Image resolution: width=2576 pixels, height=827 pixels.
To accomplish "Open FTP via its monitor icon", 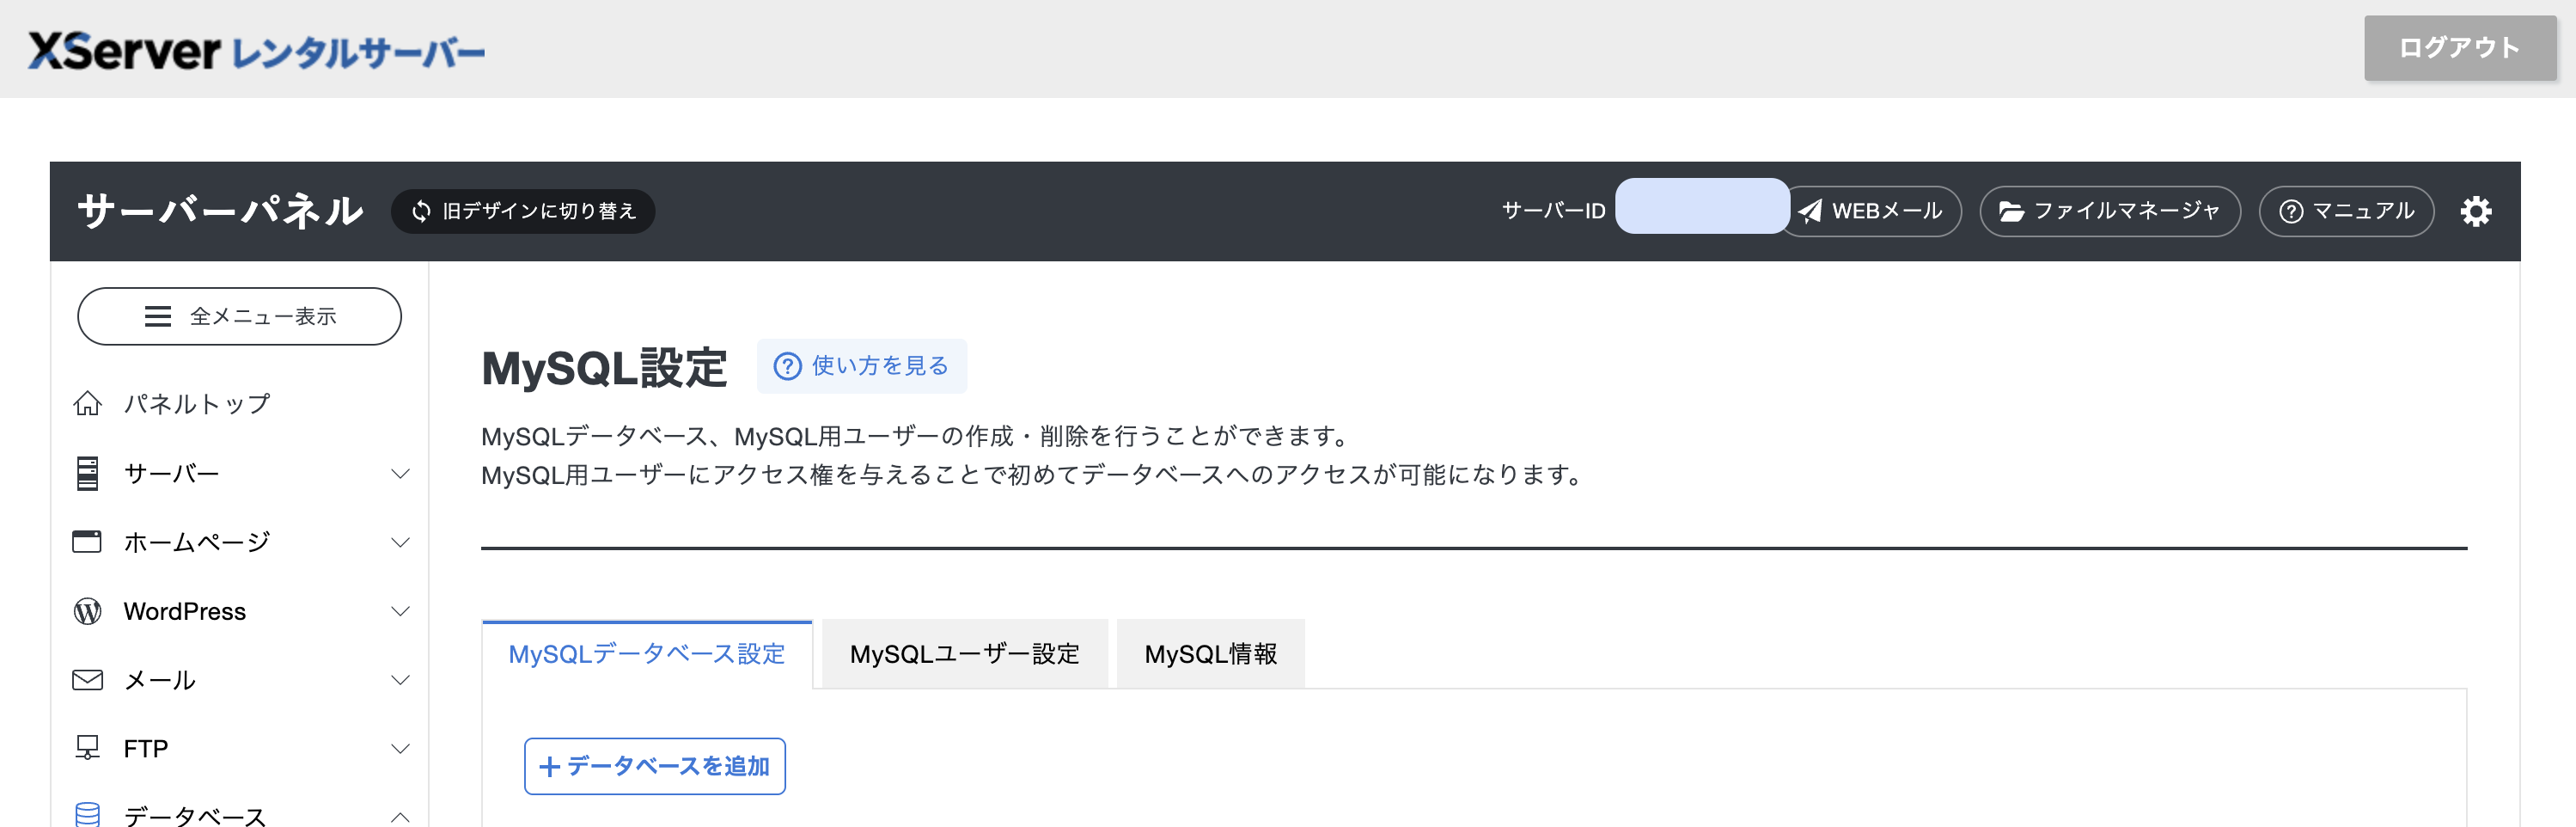I will pyautogui.click(x=88, y=747).
